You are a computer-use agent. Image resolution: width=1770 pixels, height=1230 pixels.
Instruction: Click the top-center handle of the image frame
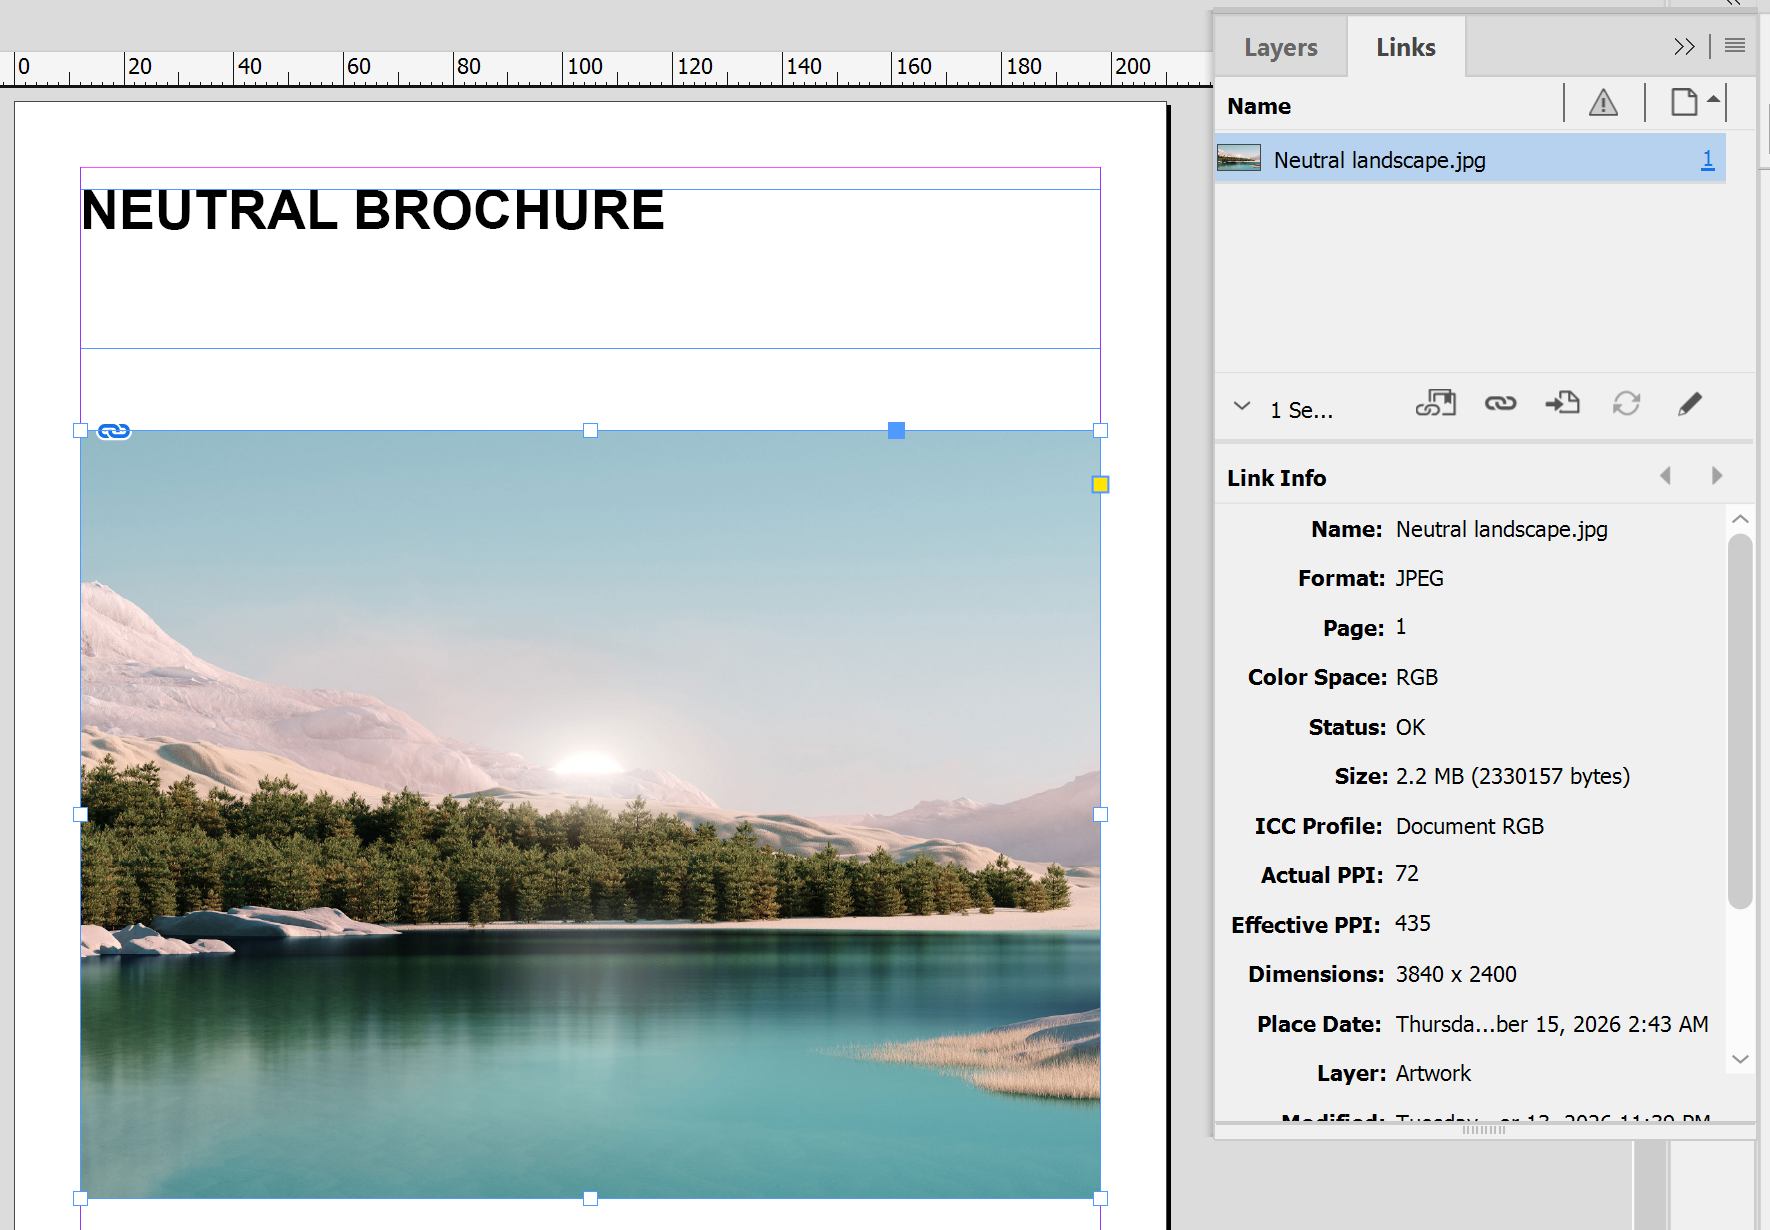(590, 430)
